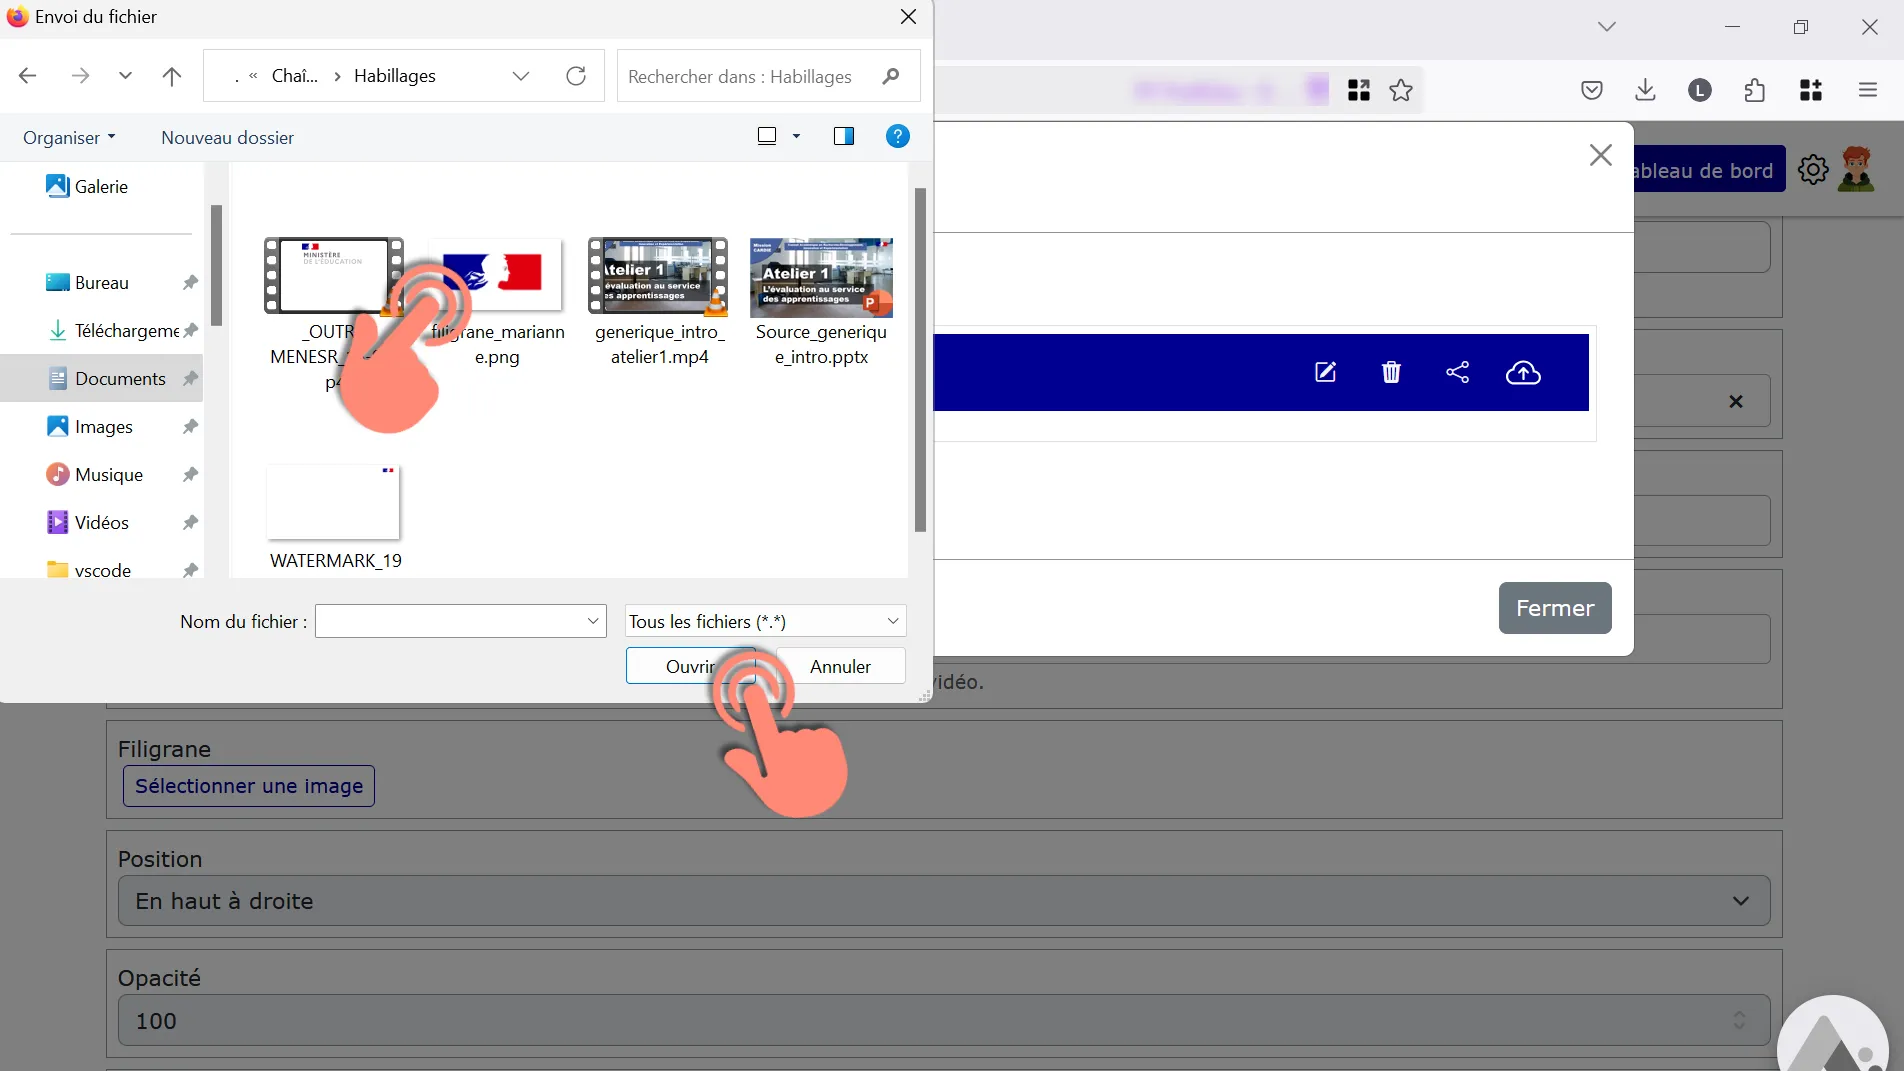Viewport: 1904px width, 1071px height.
Task: Expand the Nom du fichier dropdown
Action: [593, 621]
